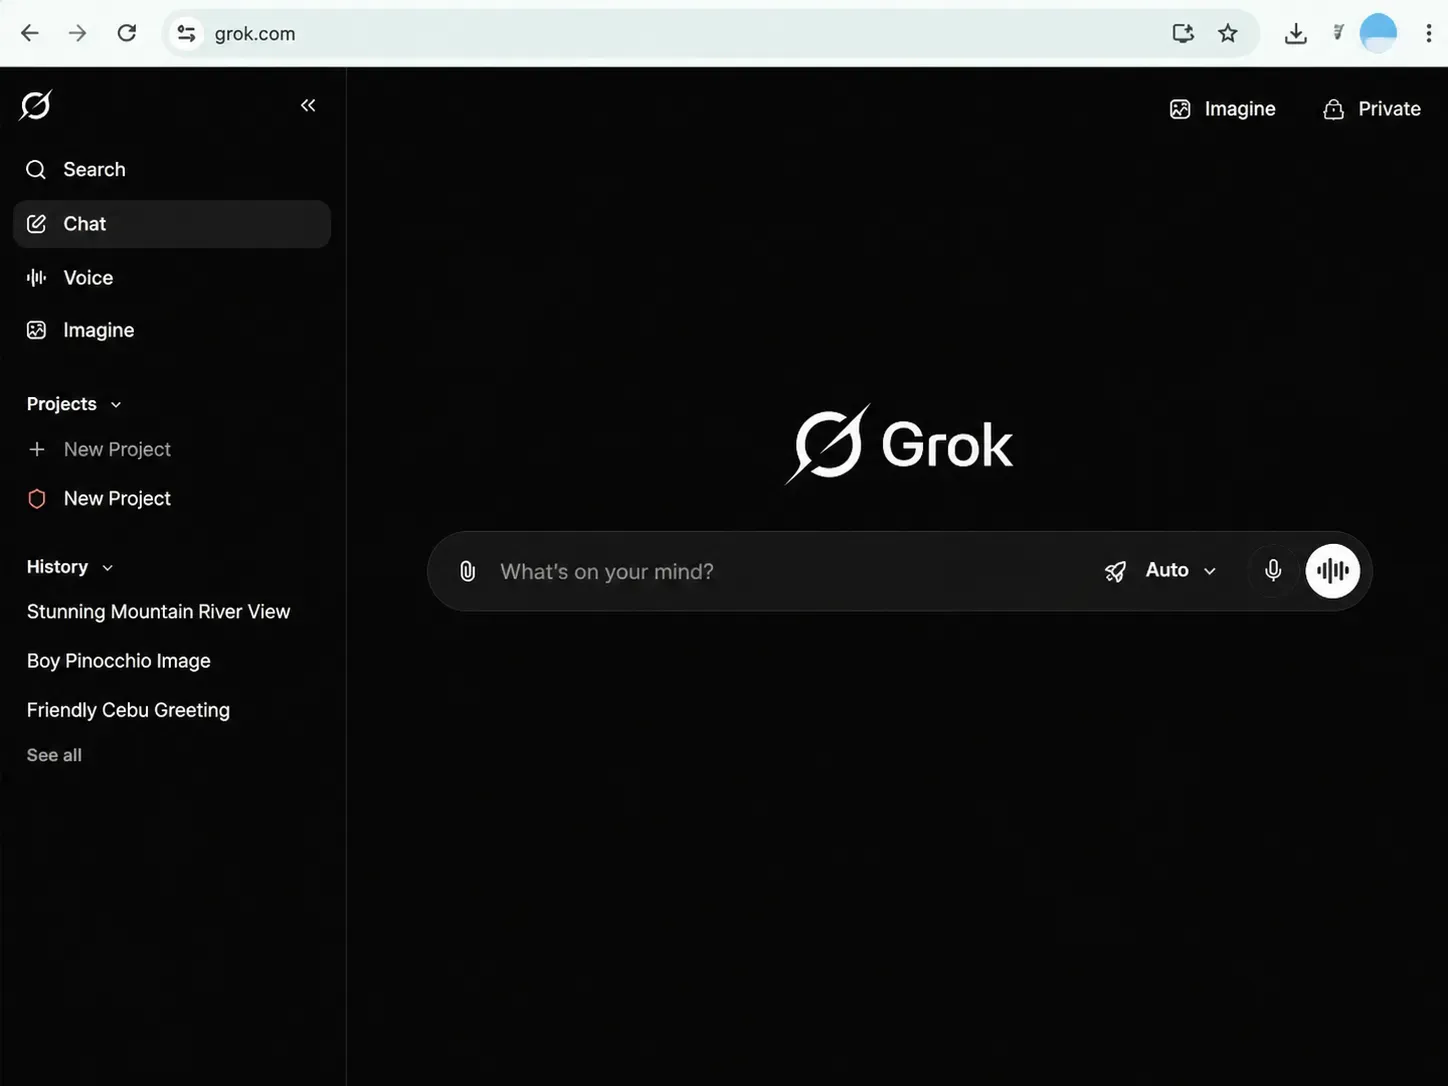Click the microphone dictation icon
Screen dimensions: 1448x1086
[1273, 570]
